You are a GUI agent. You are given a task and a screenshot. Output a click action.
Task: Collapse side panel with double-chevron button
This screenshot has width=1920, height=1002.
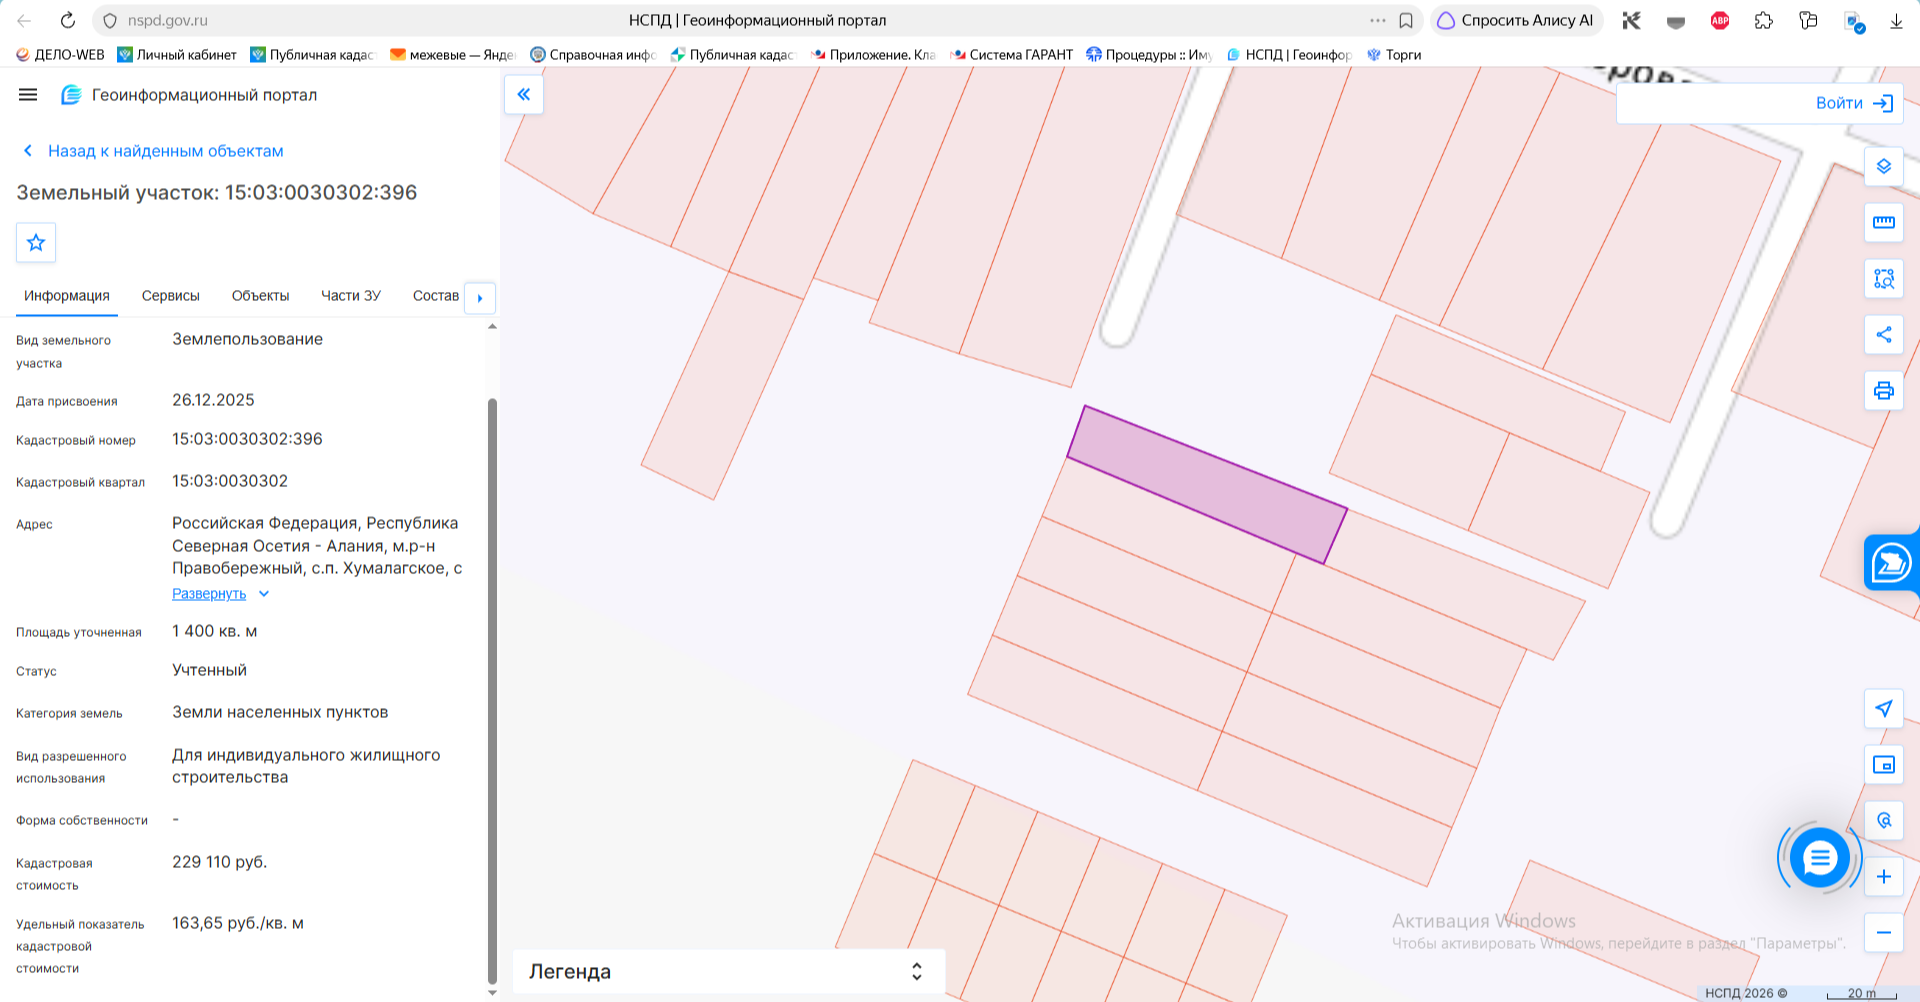tap(524, 95)
